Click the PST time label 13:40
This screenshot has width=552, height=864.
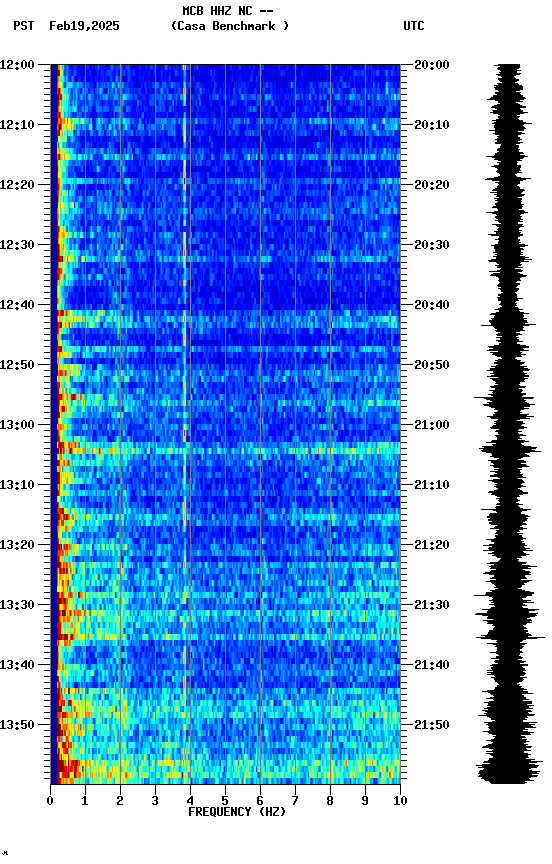[x=17, y=665]
